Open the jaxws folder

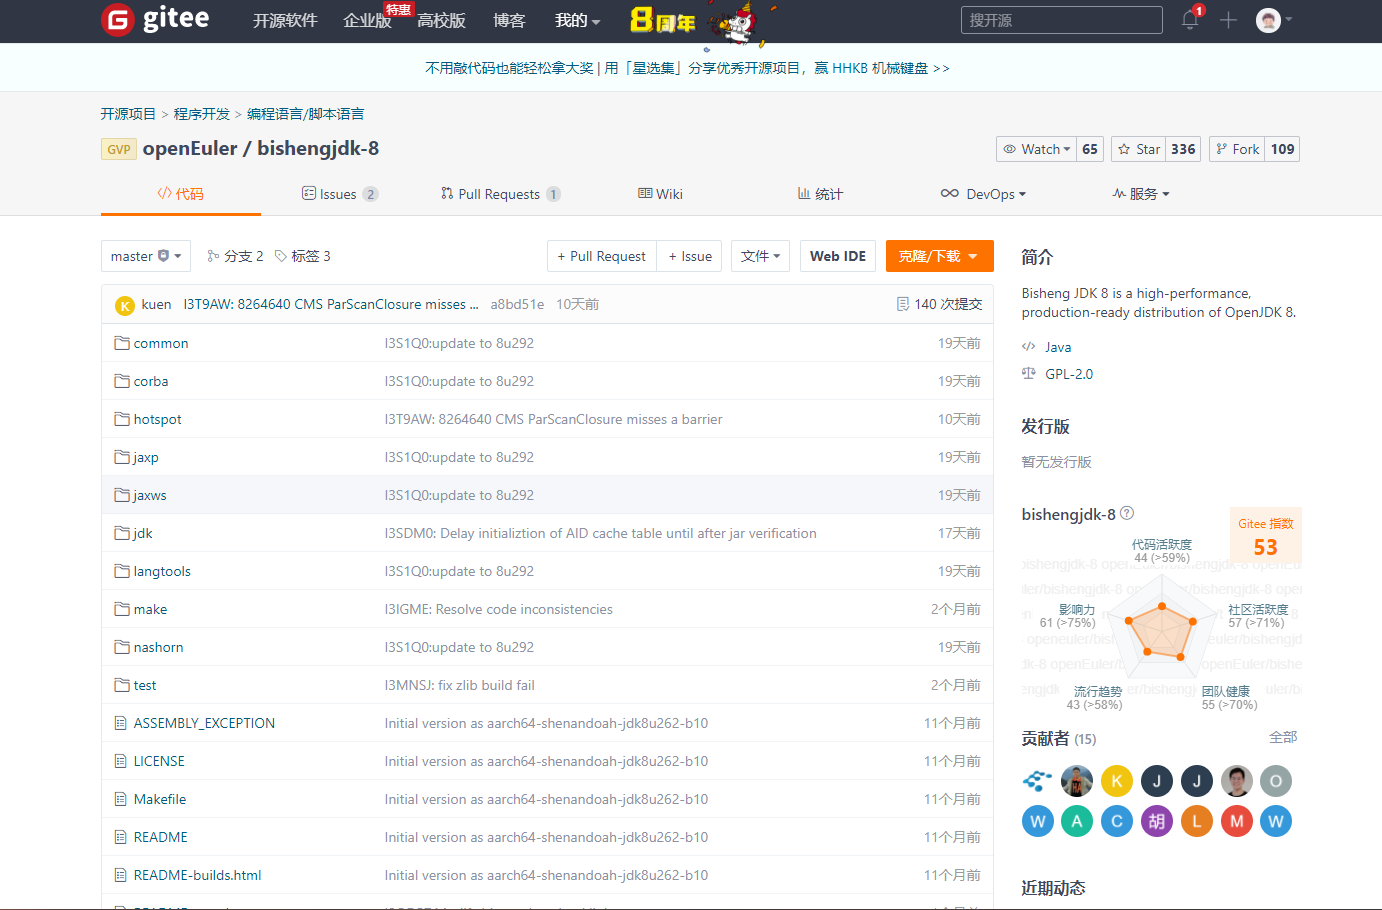(150, 495)
